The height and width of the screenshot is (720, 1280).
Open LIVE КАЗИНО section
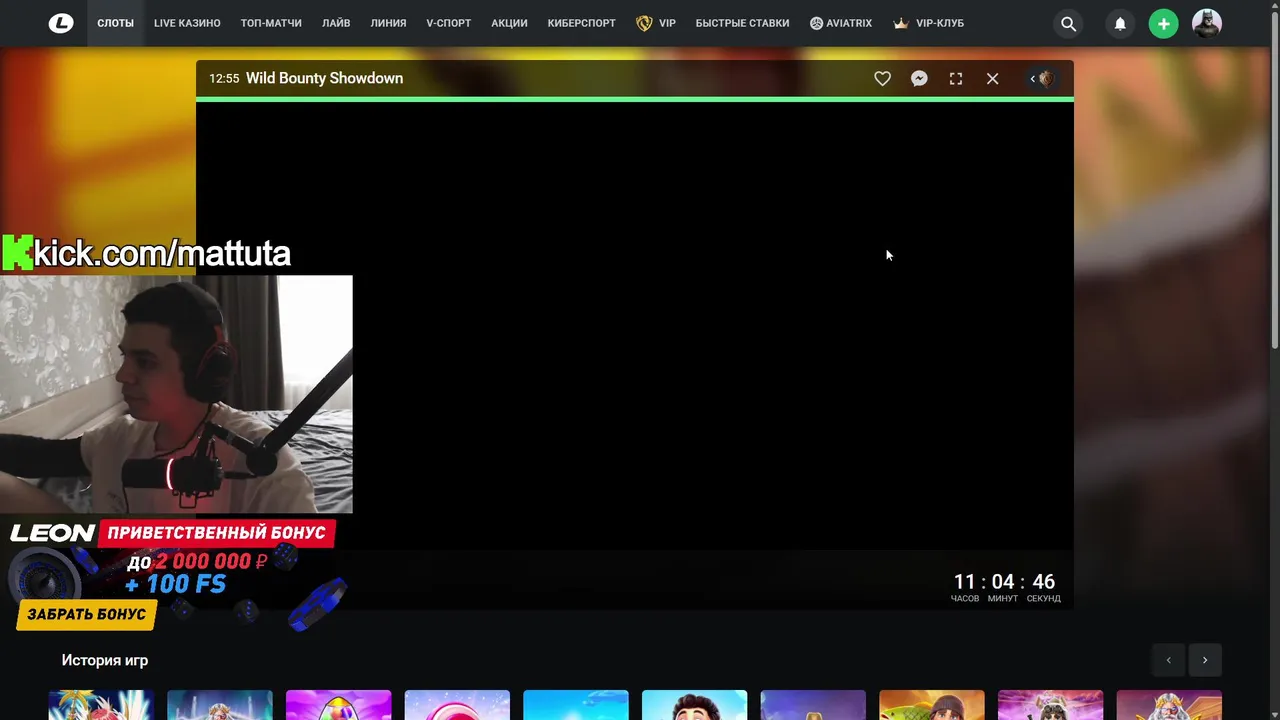(x=187, y=23)
